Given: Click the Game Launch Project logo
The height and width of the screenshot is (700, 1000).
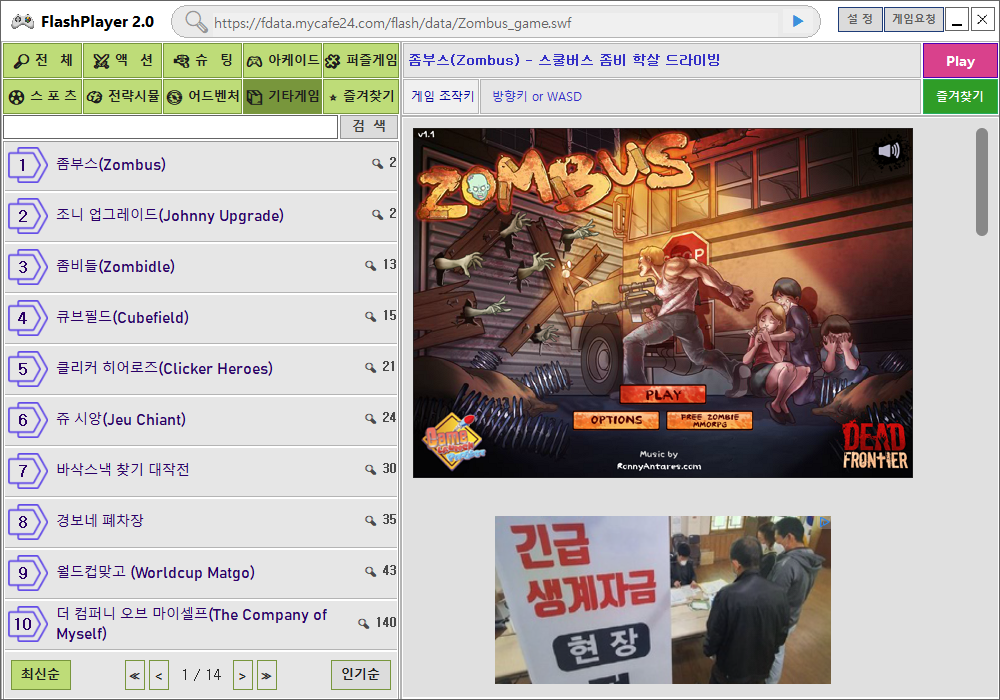Looking at the screenshot, I should point(453,441).
